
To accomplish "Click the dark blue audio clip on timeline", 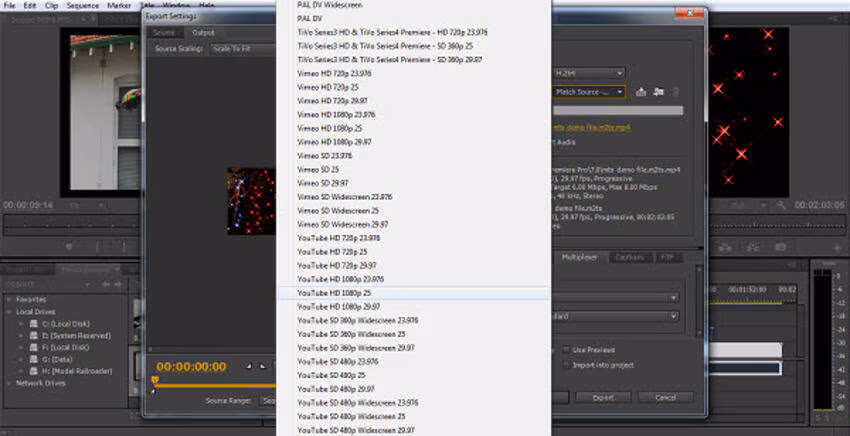I will click(745, 368).
